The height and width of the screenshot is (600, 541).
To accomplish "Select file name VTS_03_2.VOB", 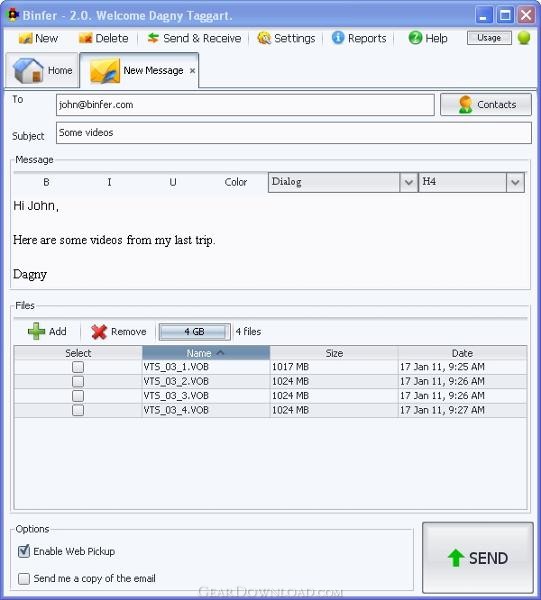I will [x=176, y=382].
